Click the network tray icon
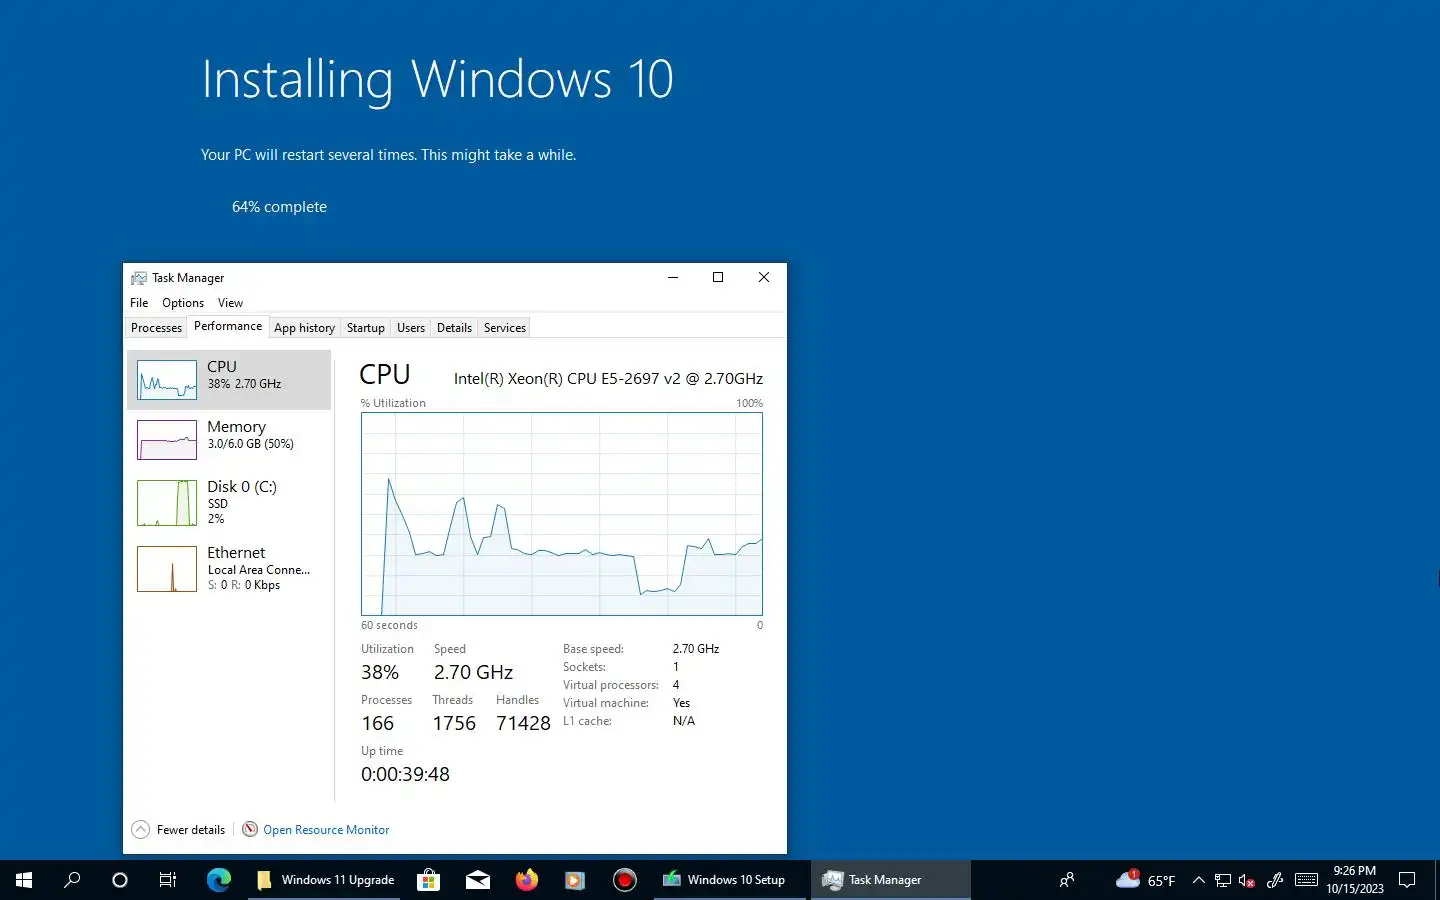The image size is (1440, 900). point(1223,880)
